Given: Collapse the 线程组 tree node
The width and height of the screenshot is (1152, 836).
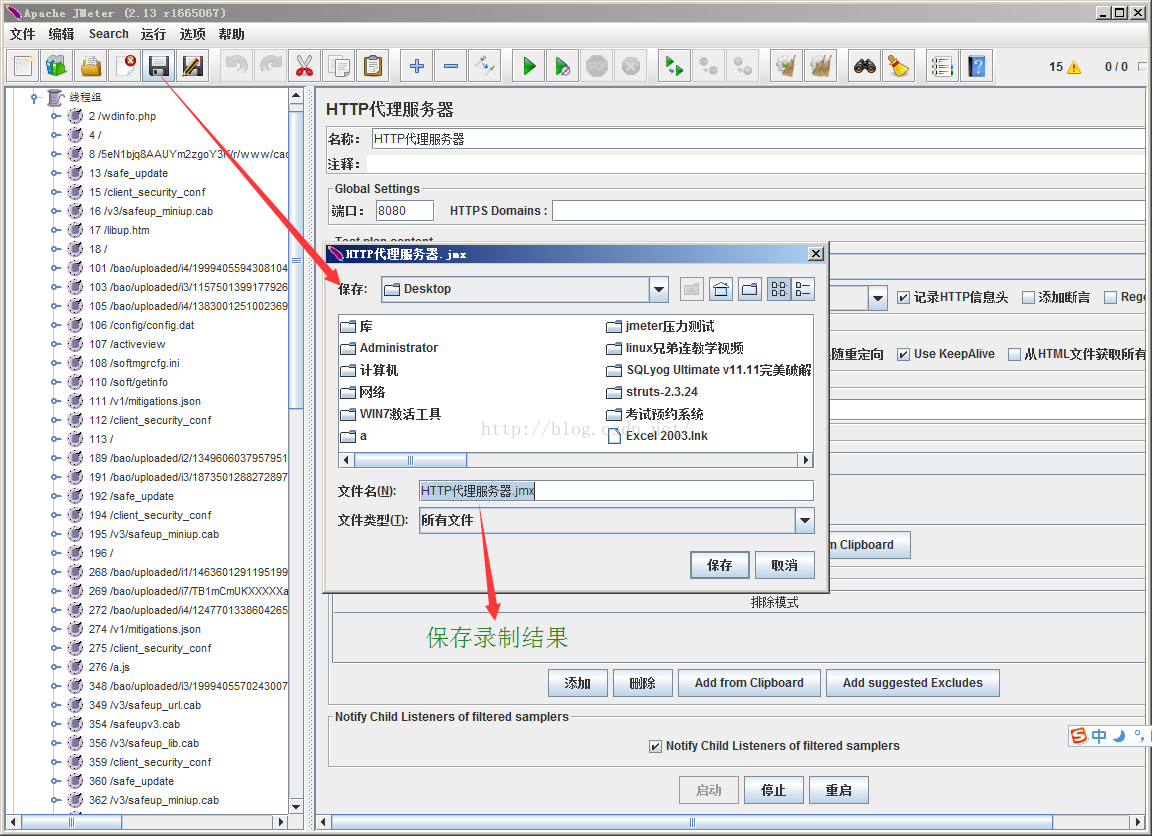Looking at the screenshot, I should click(34, 97).
